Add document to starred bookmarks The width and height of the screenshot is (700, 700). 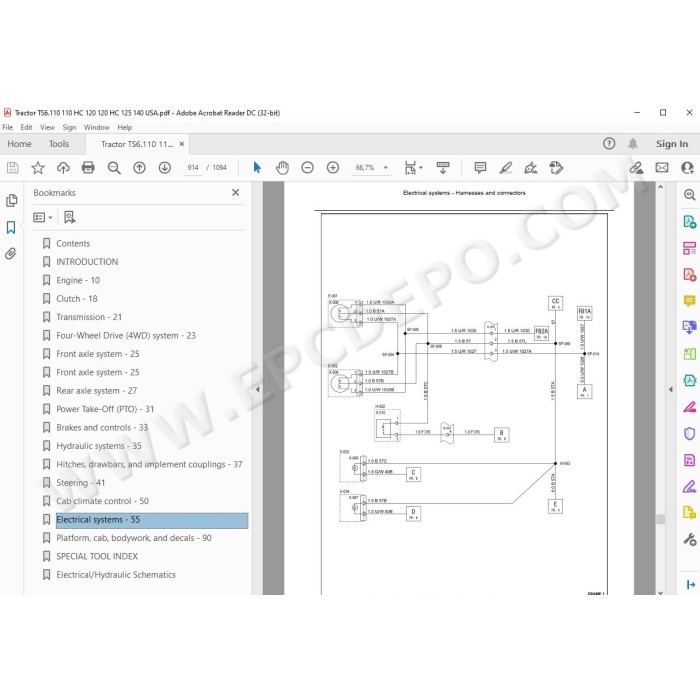tap(38, 168)
